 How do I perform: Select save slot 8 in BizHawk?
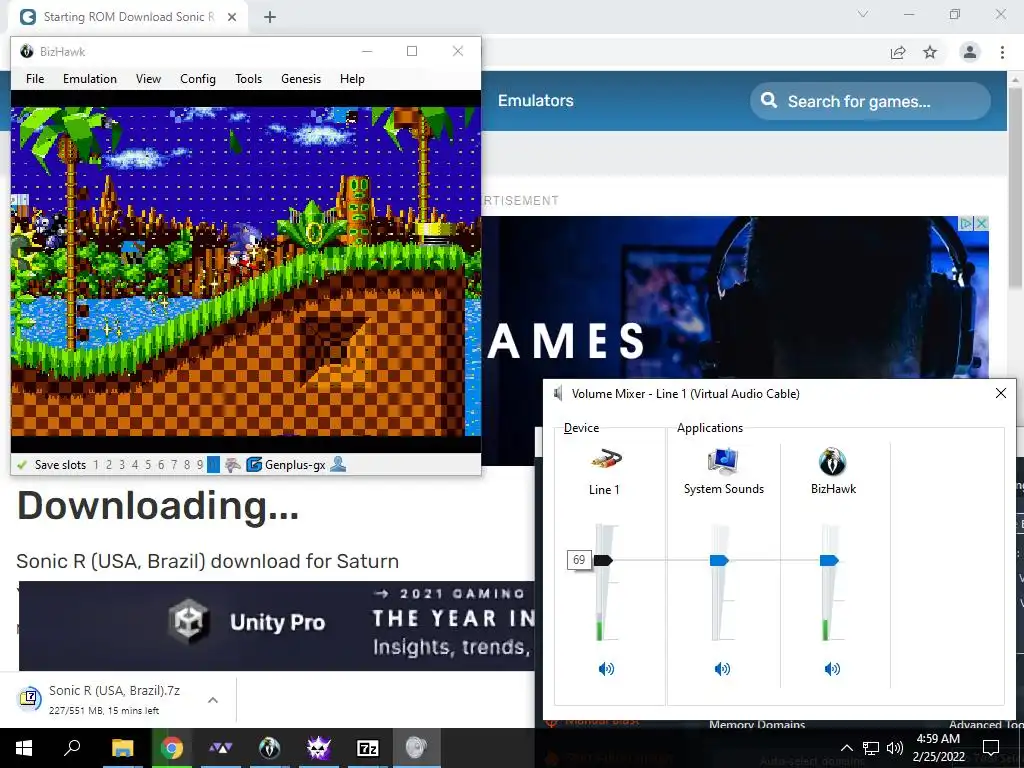(187, 465)
